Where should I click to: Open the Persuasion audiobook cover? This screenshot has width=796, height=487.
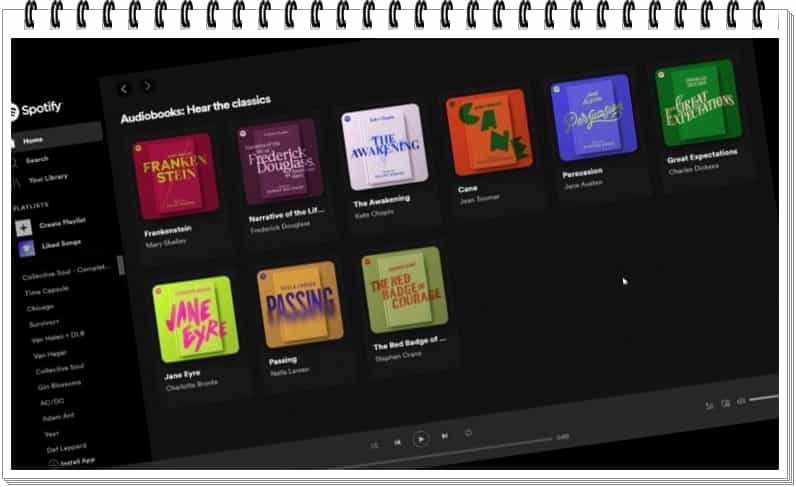(x=594, y=117)
